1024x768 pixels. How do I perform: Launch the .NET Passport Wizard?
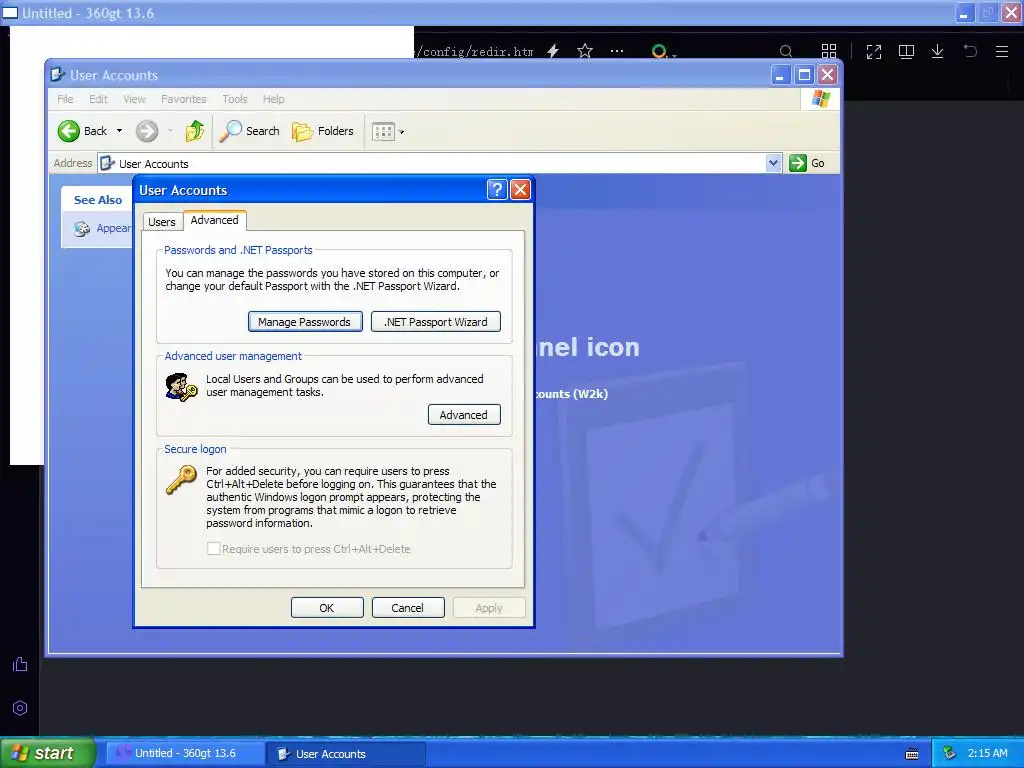[436, 321]
